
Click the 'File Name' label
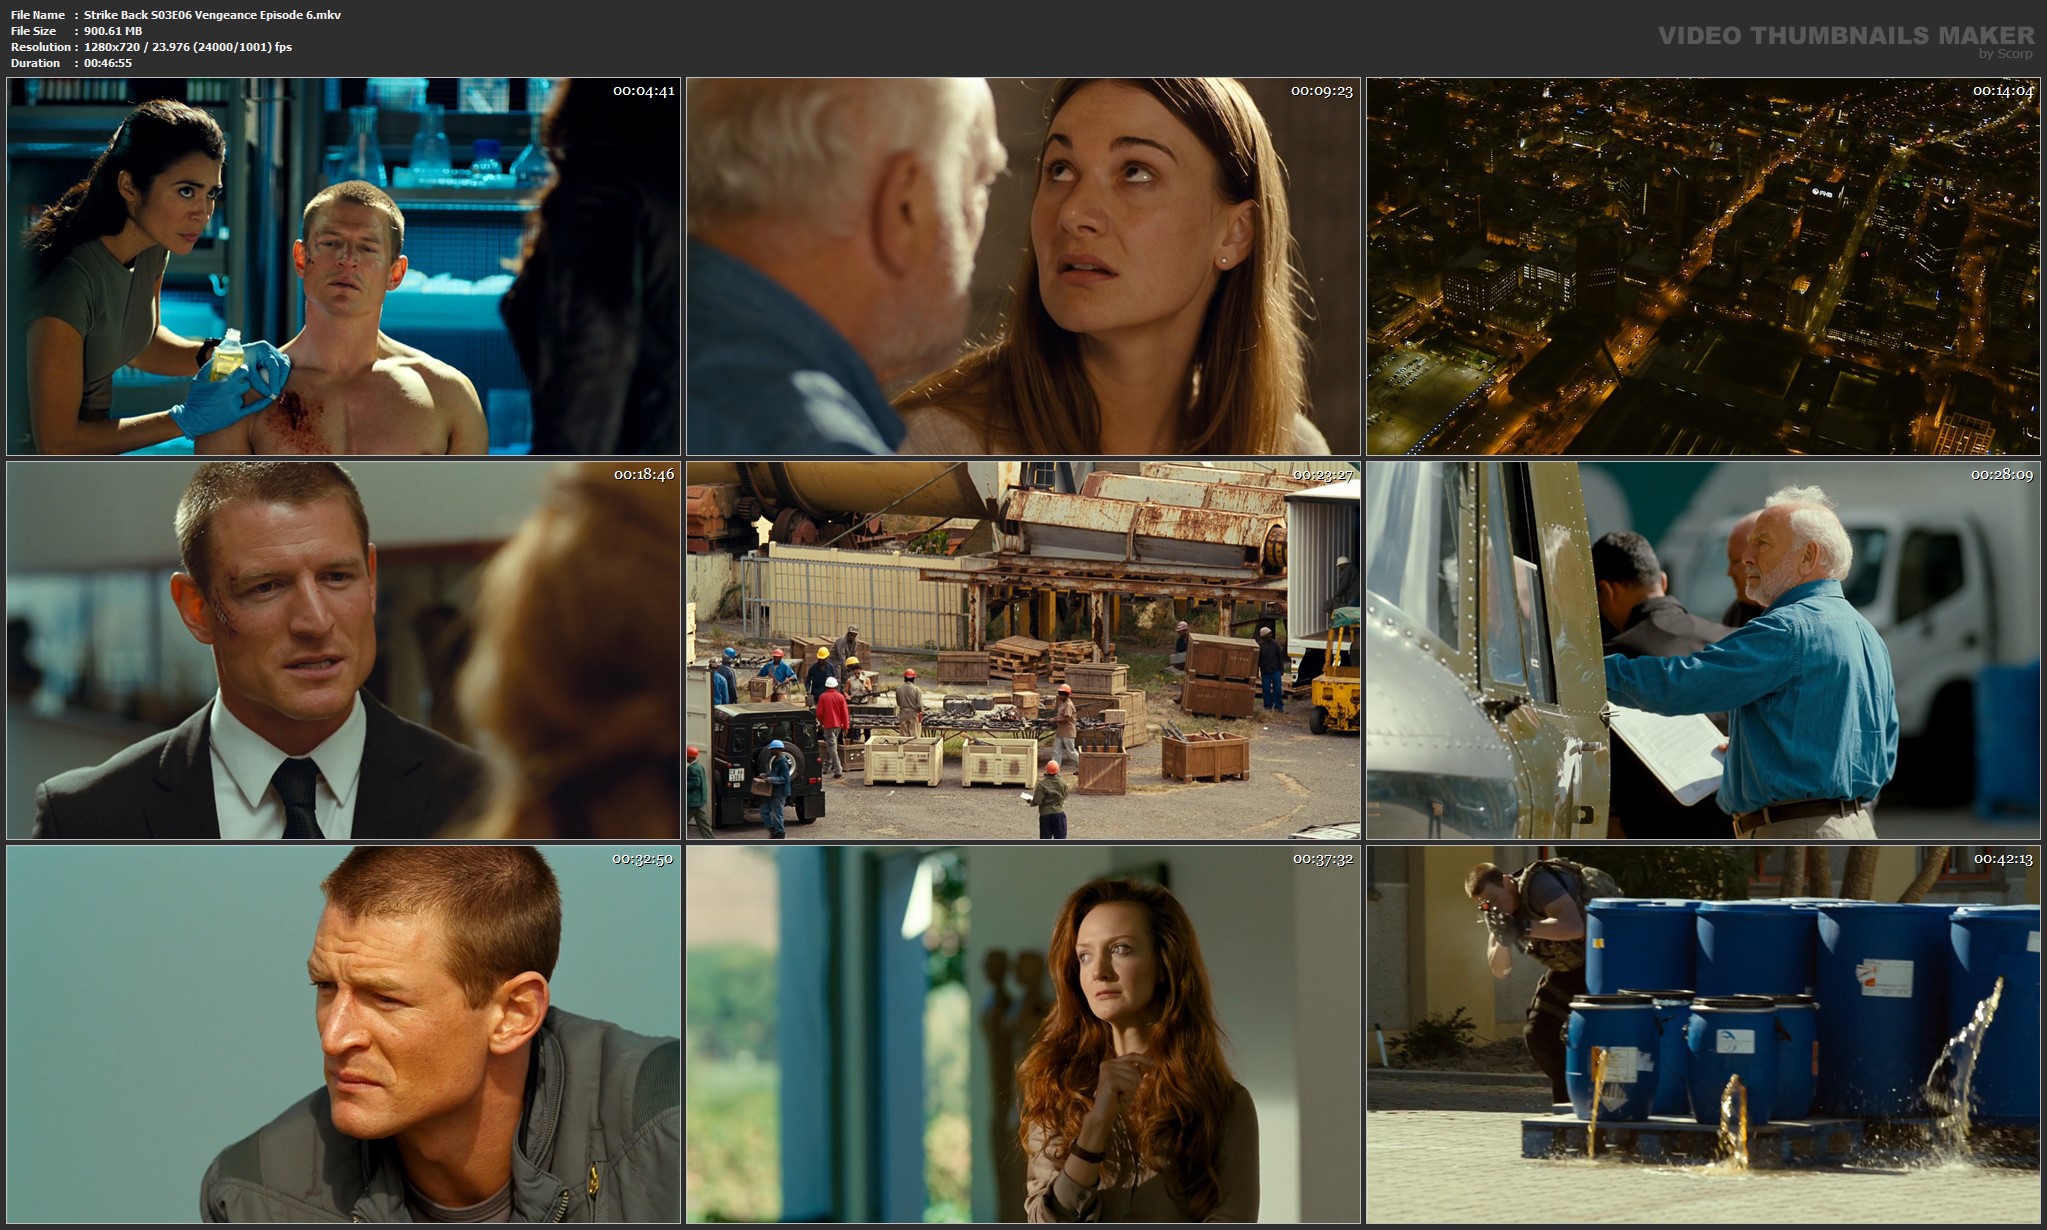(x=38, y=15)
